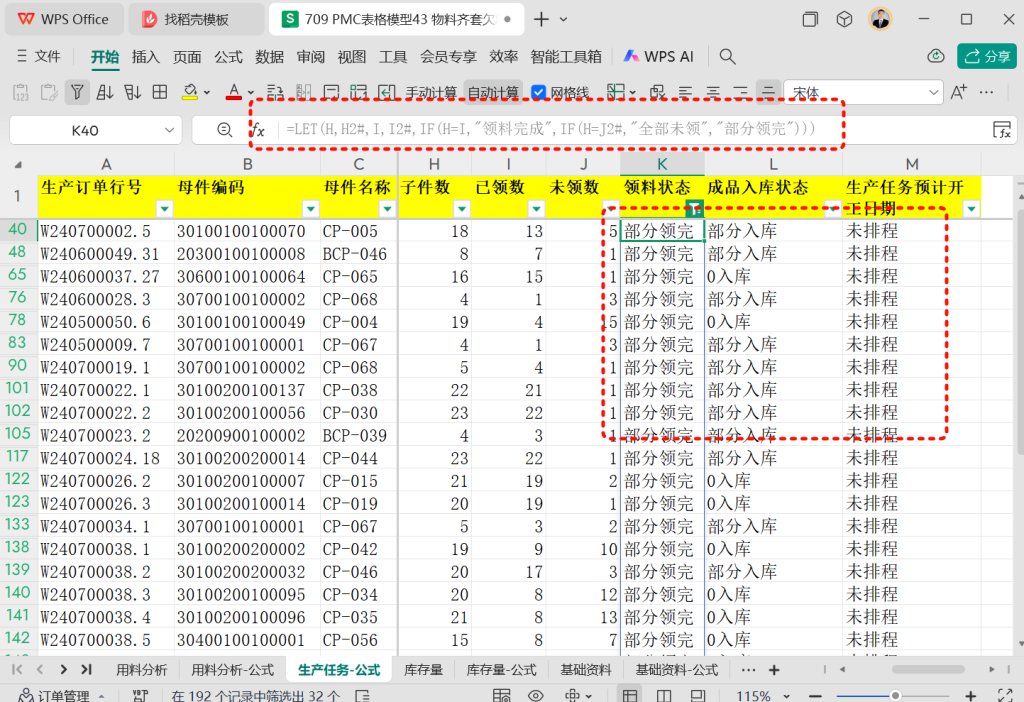Screen dimensions: 1024x702
Task: Align text center in toolbar
Action: pos(713,93)
